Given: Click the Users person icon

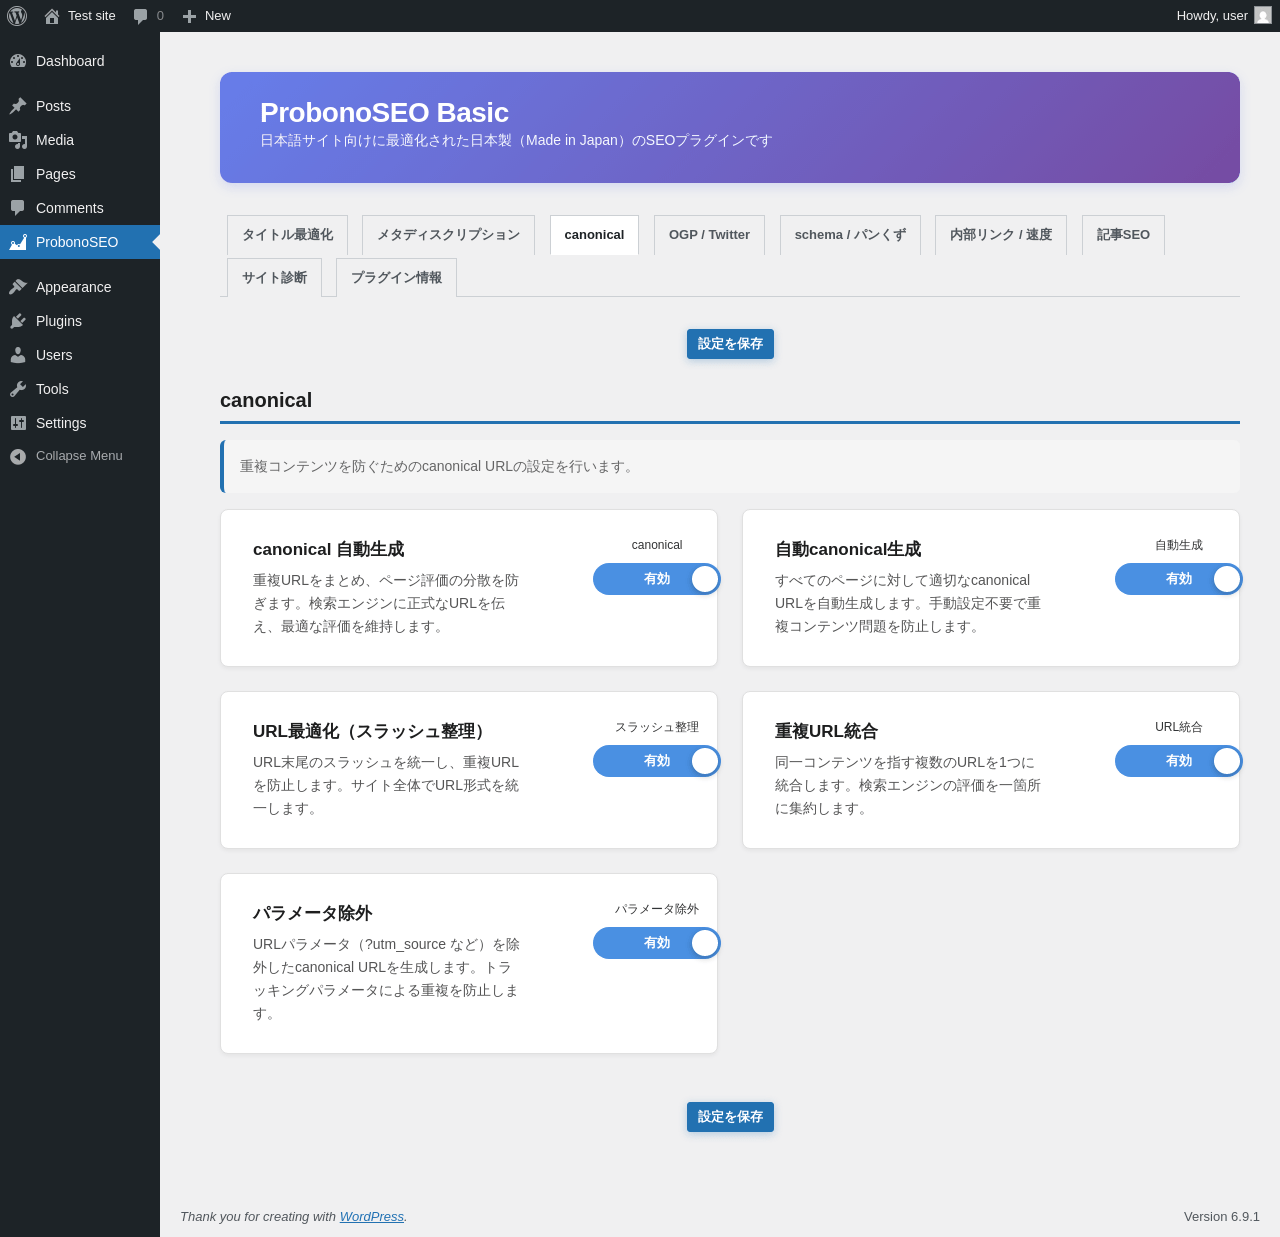Looking at the screenshot, I should coord(18,355).
